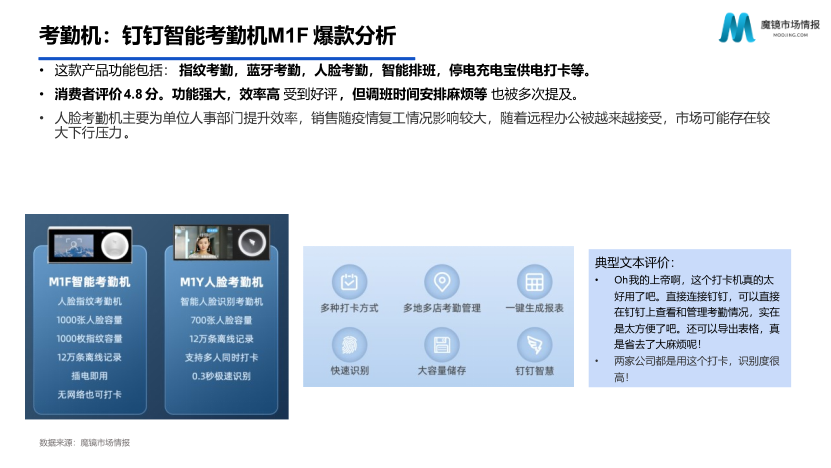Click the 多种打卡方式 calendar icon
The image size is (831, 468).
[x=349, y=281]
